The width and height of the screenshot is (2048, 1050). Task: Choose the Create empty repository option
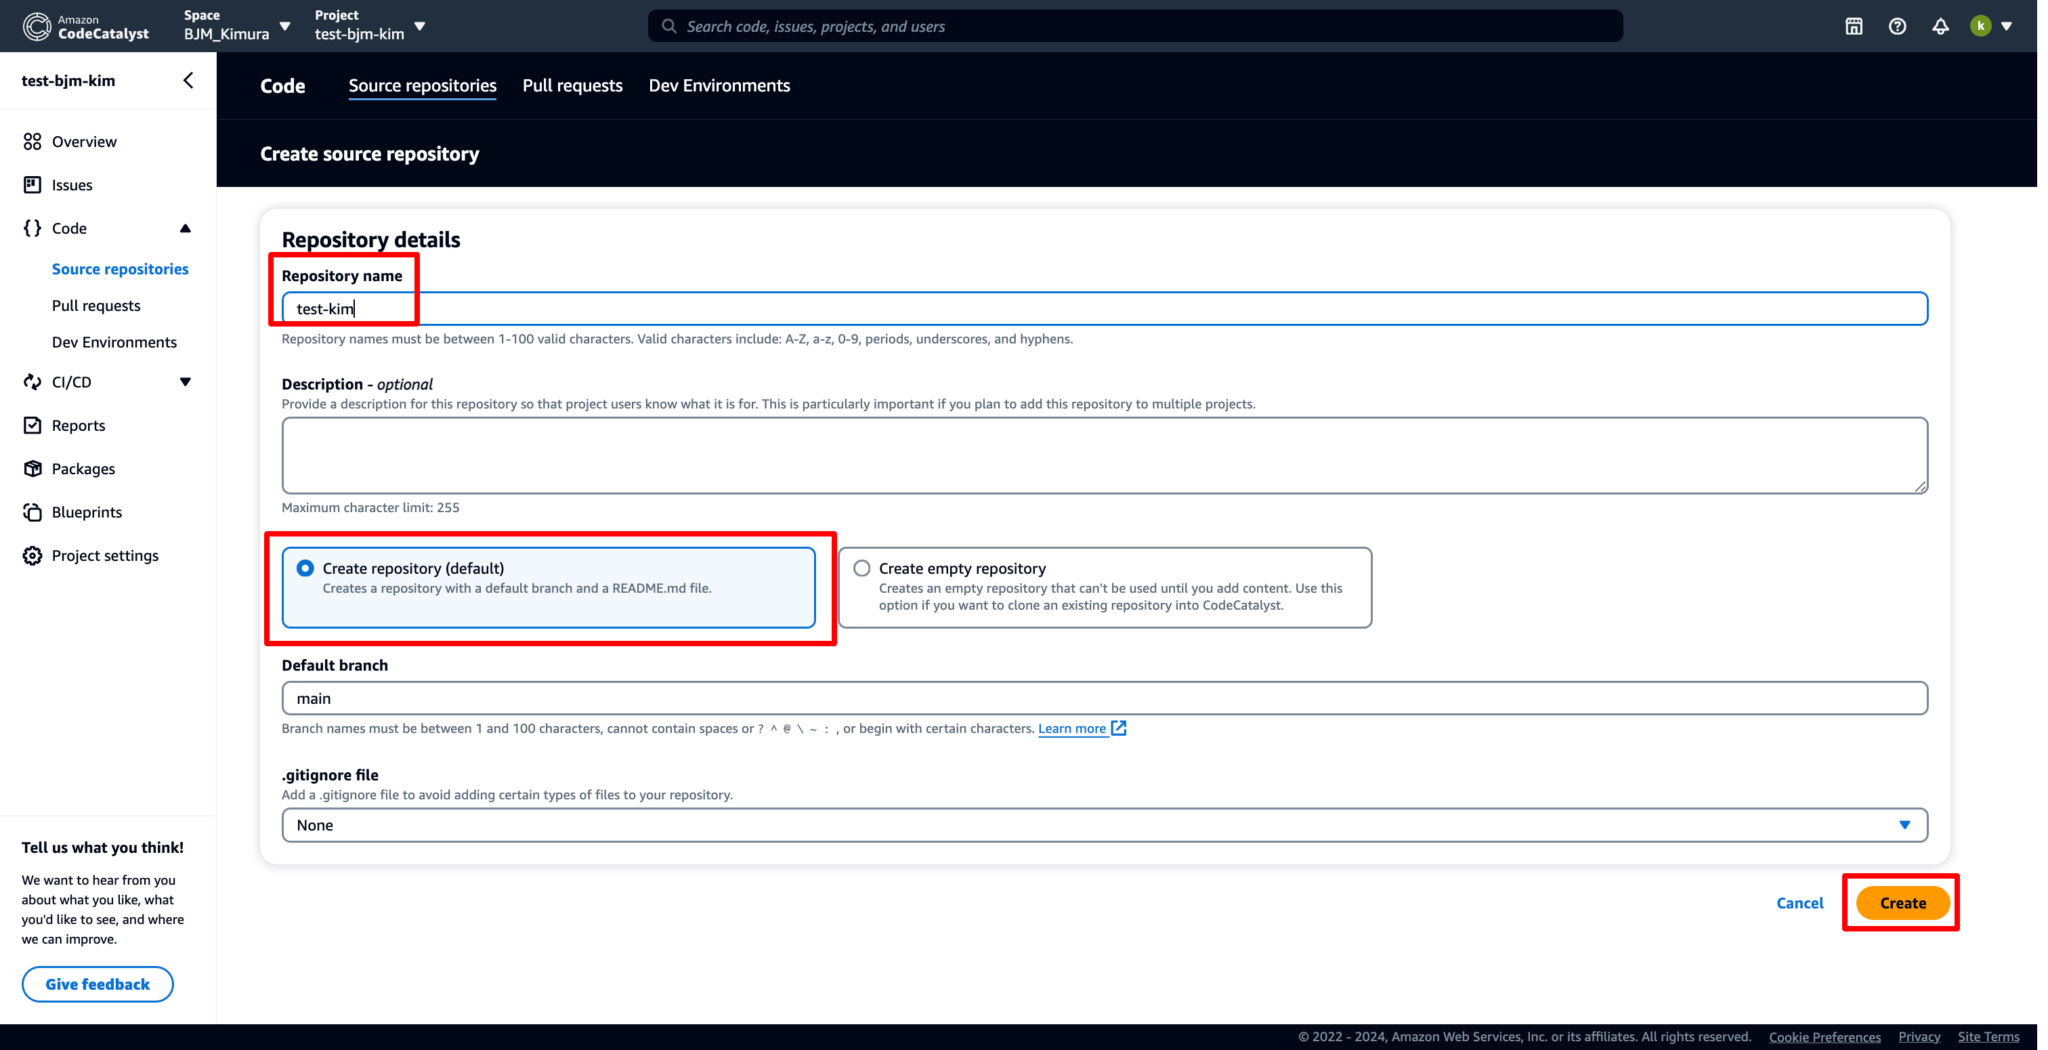coord(861,567)
